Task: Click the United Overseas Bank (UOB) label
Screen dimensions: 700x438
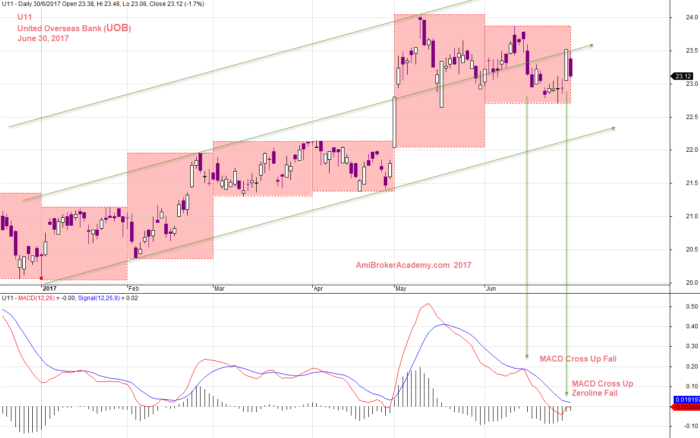Action: click(x=74, y=28)
